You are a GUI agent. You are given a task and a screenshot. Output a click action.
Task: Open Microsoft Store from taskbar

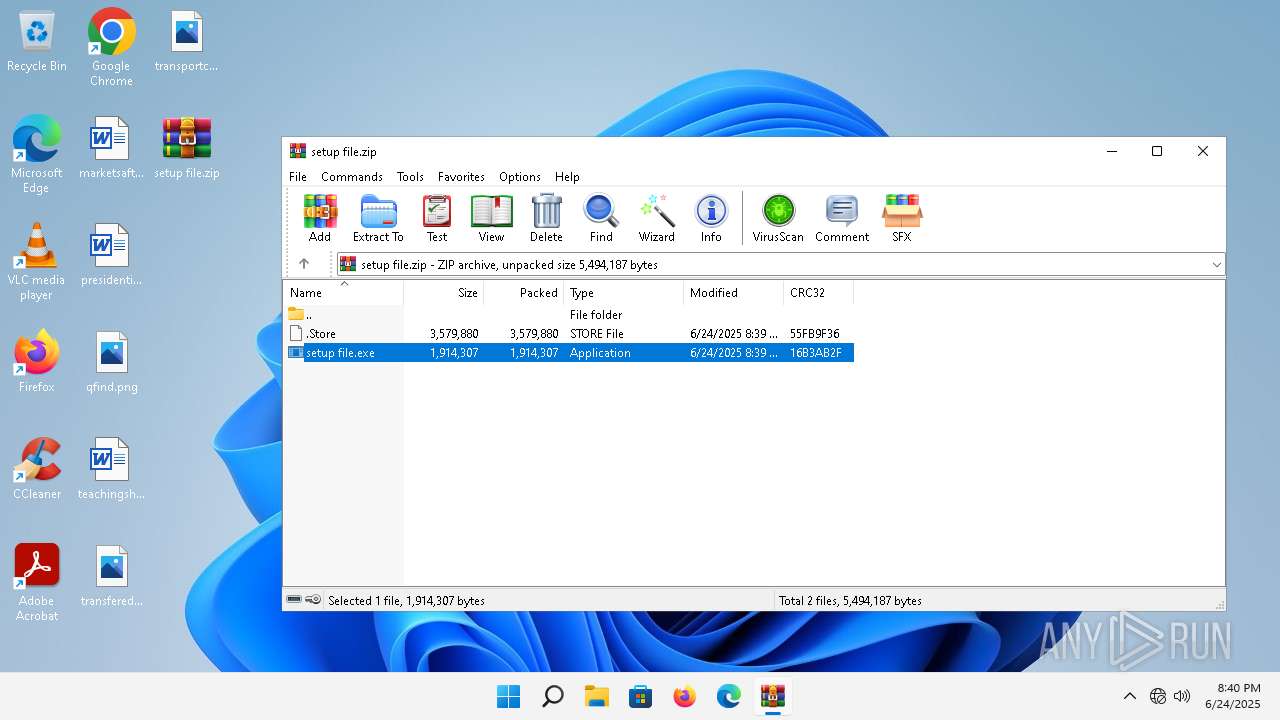(x=640, y=696)
